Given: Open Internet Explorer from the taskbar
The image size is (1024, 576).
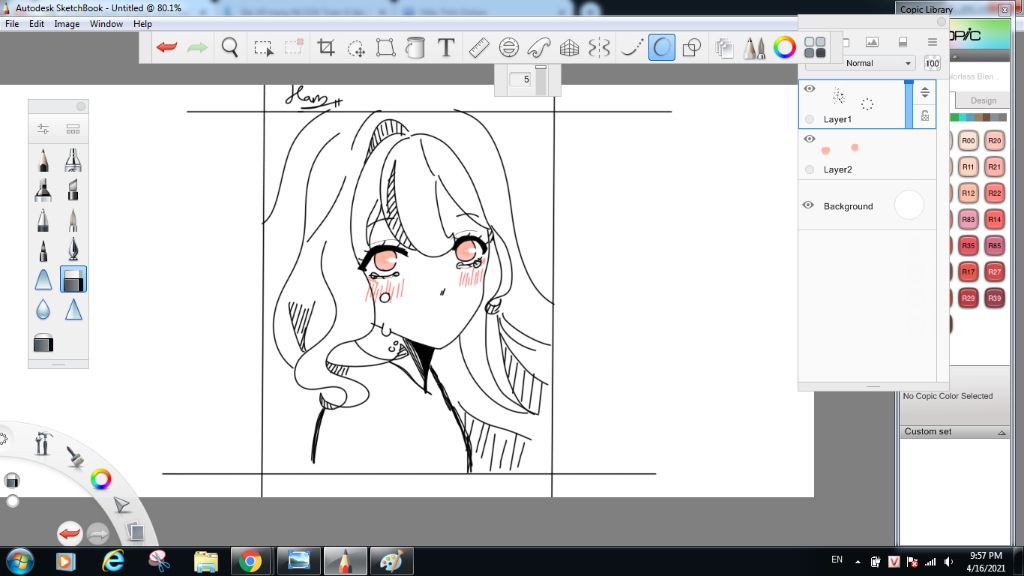Looking at the screenshot, I should [113, 561].
